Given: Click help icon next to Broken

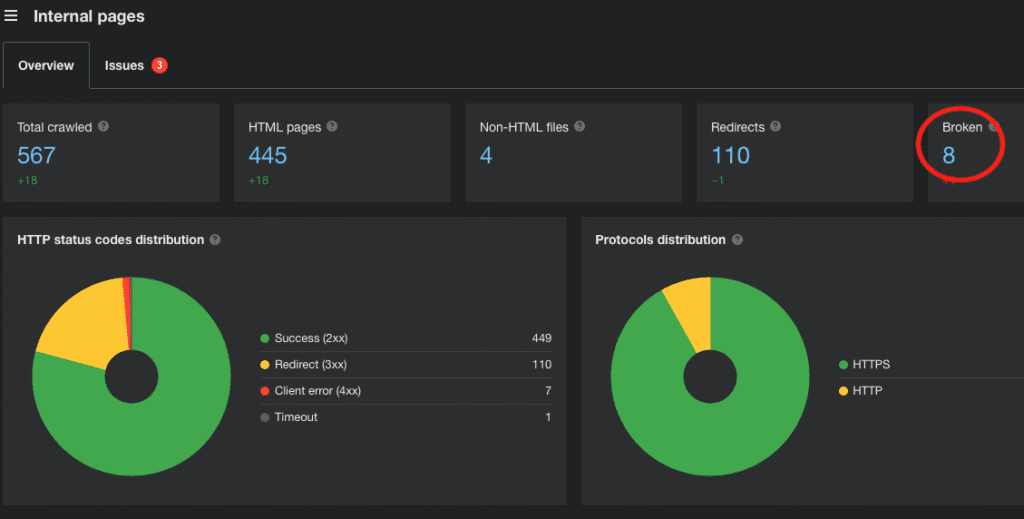Looking at the screenshot, I should (x=994, y=127).
